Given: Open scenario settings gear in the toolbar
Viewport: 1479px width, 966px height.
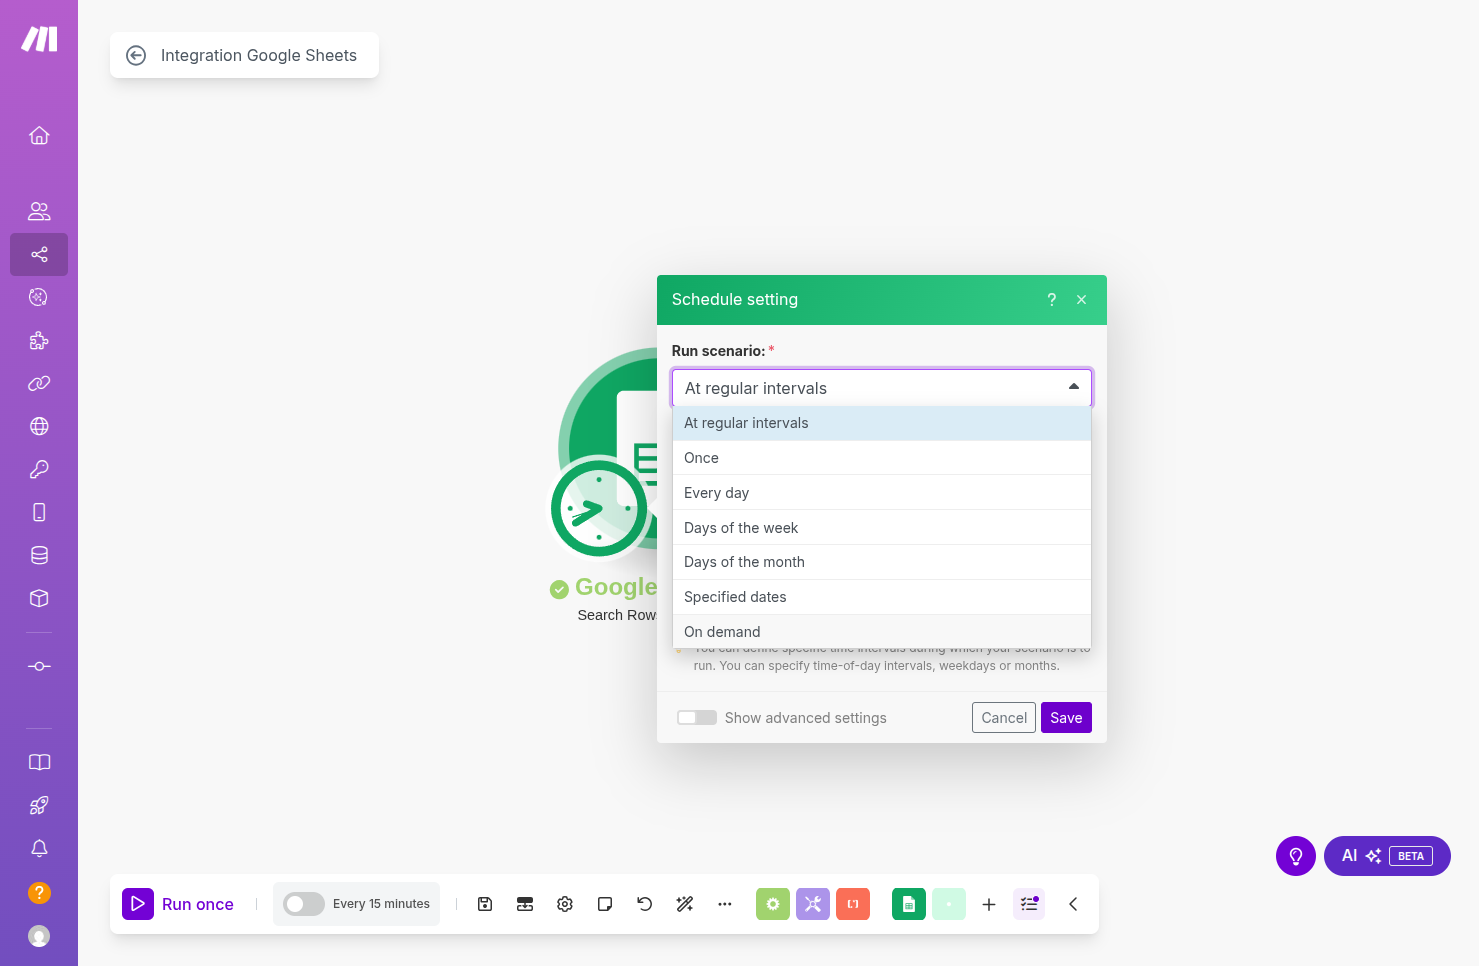Looking at the screenshot, I should [x=565, y=904].
